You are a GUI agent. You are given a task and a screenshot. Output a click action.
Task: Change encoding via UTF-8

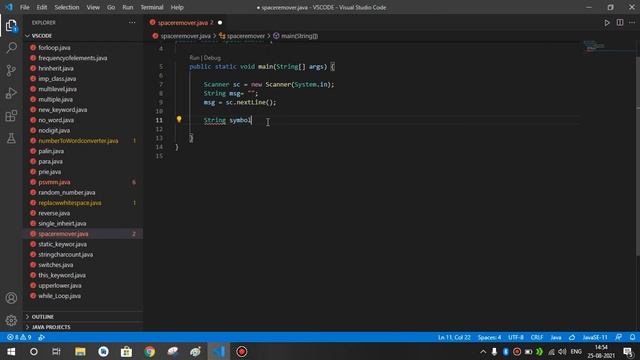click(516, 337)
